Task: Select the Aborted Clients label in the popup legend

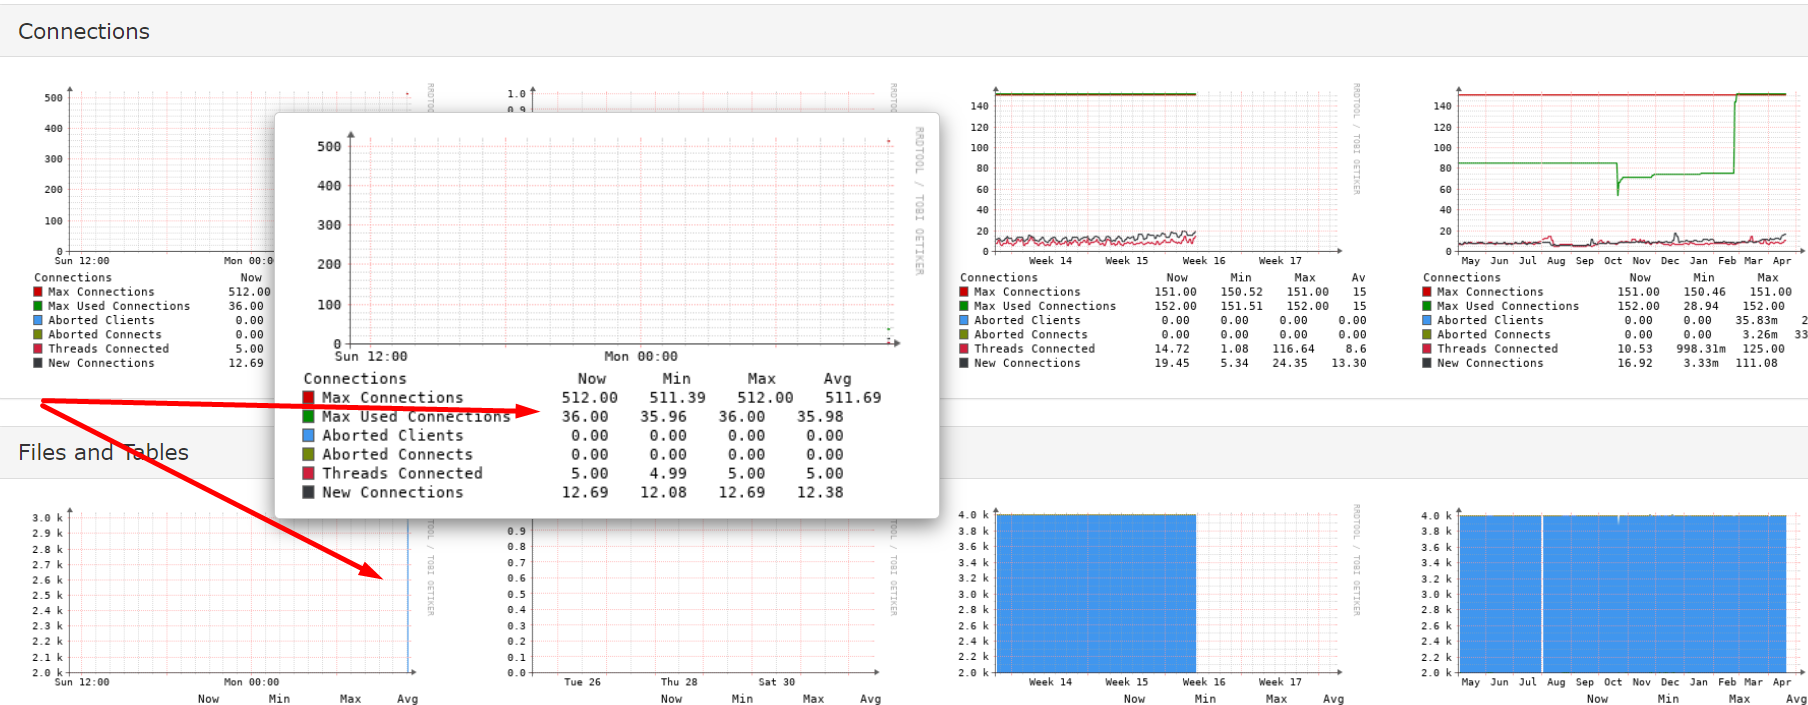Action: [x=393, y=436]
